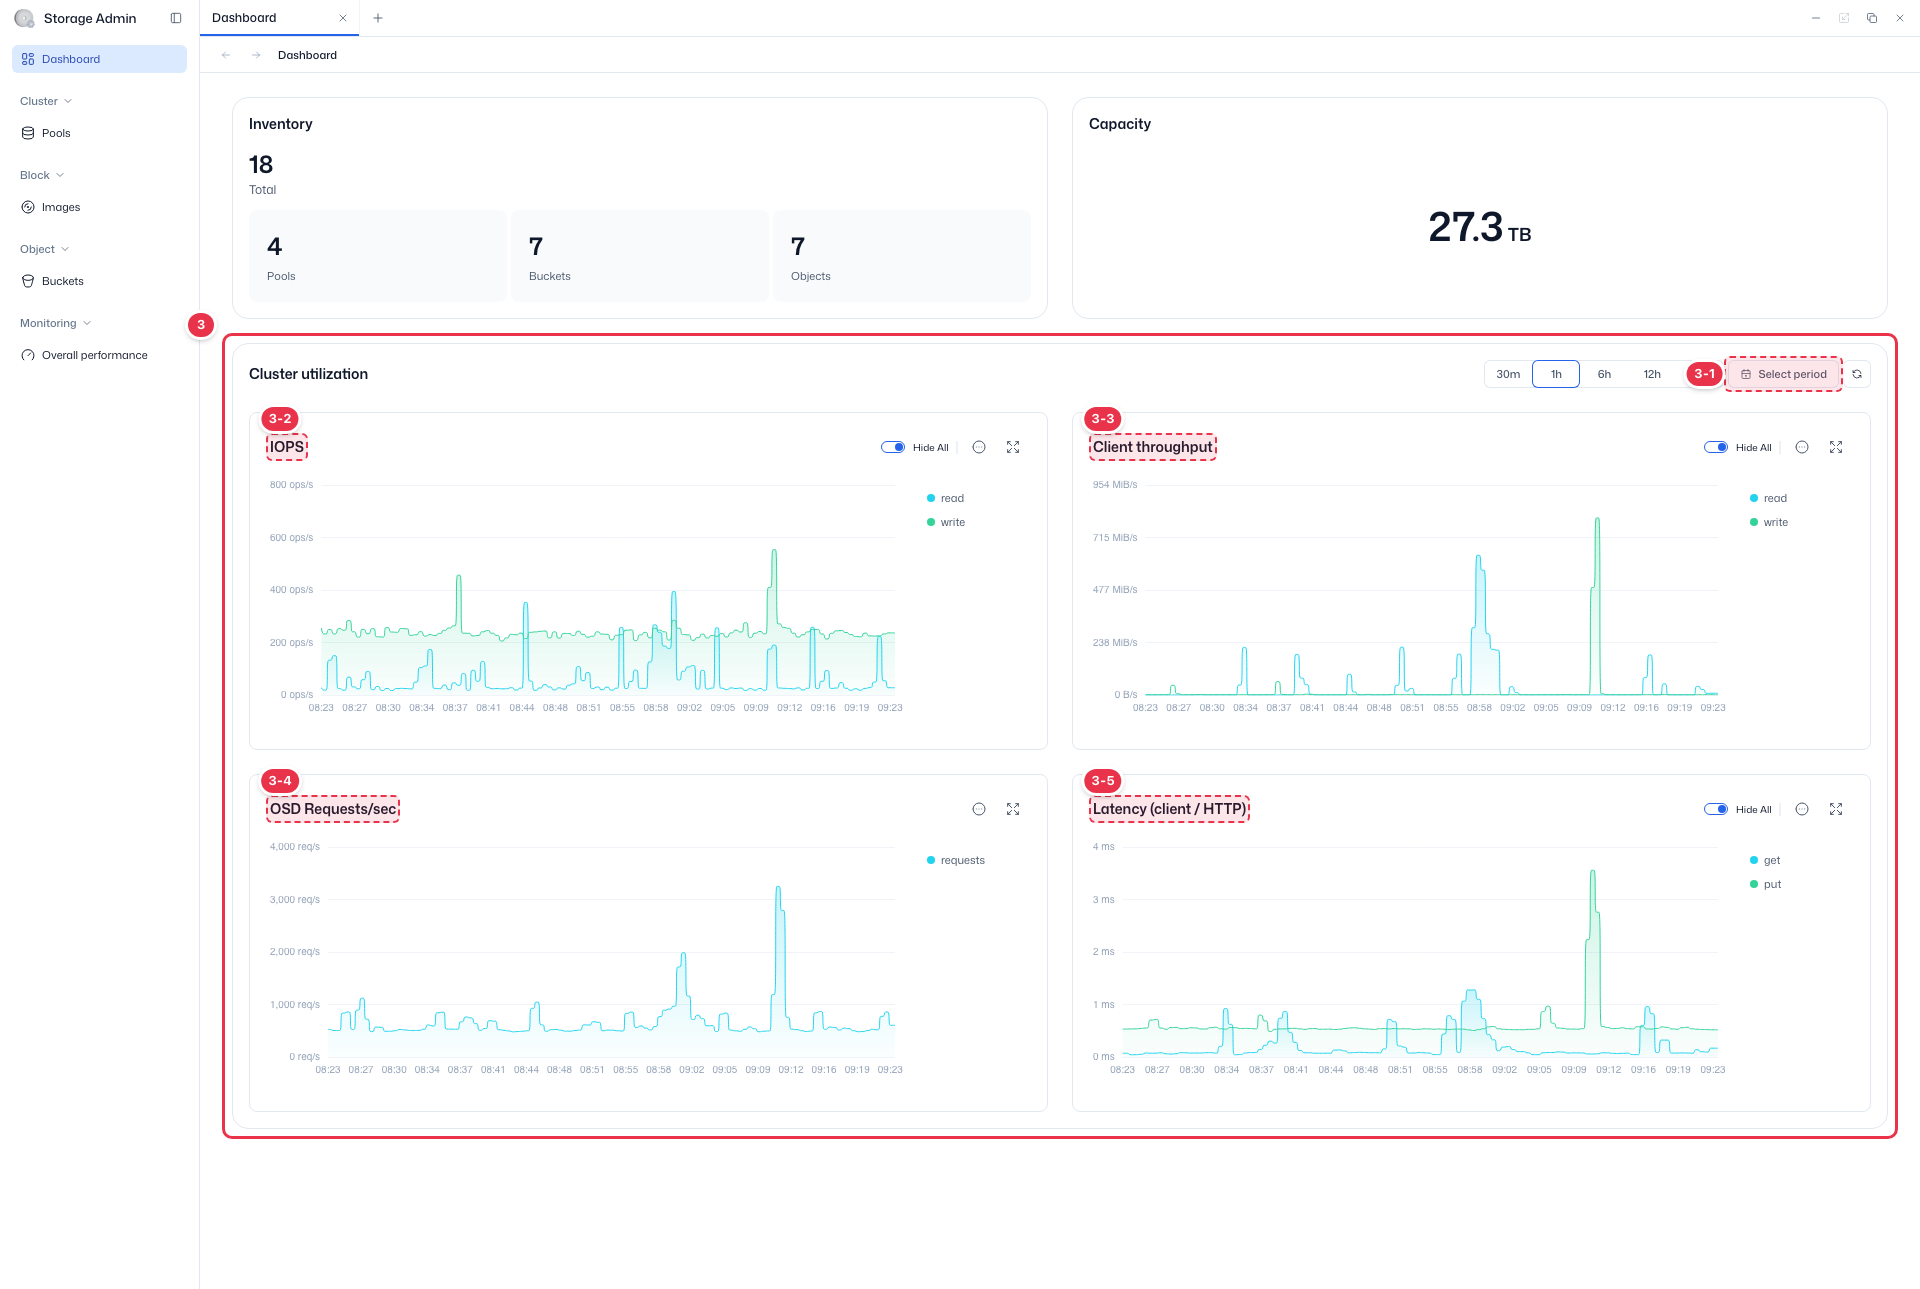The image size is (1920, 1289).
Task: Collapse the Monitoring section in sidebar
Action: 56,323
